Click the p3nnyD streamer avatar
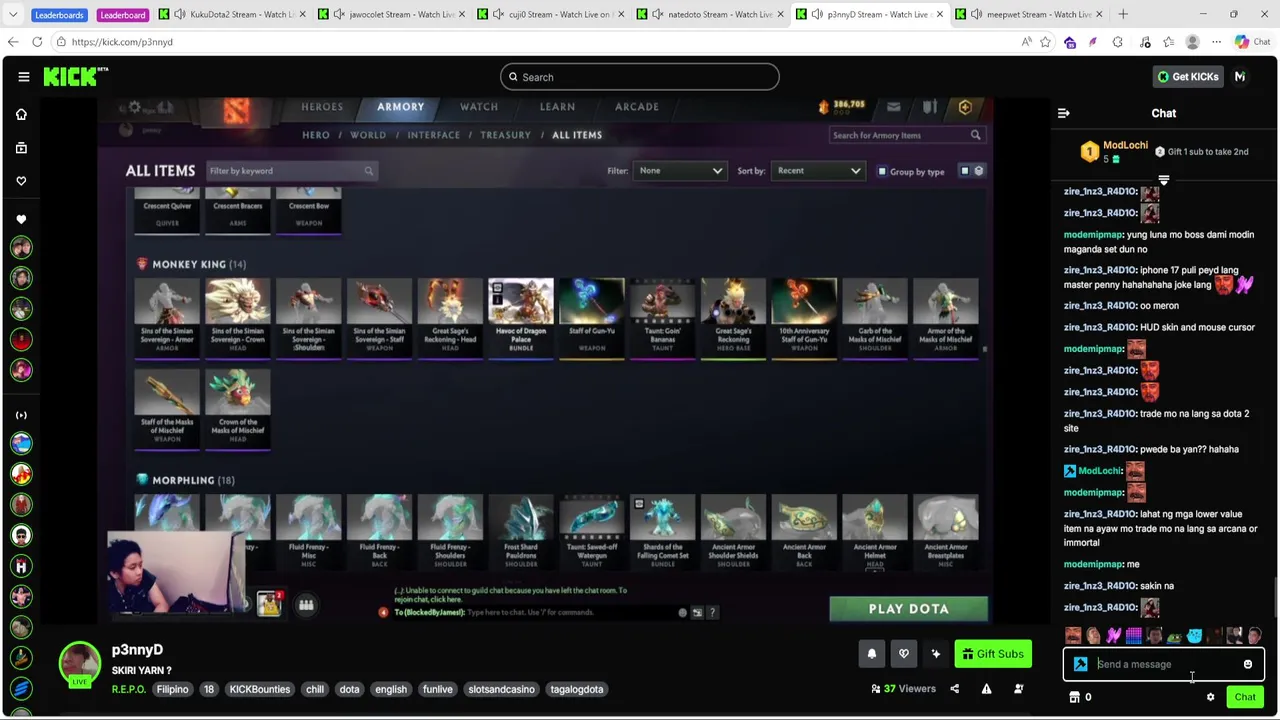Screen dimensions: 1280x720 79,664
